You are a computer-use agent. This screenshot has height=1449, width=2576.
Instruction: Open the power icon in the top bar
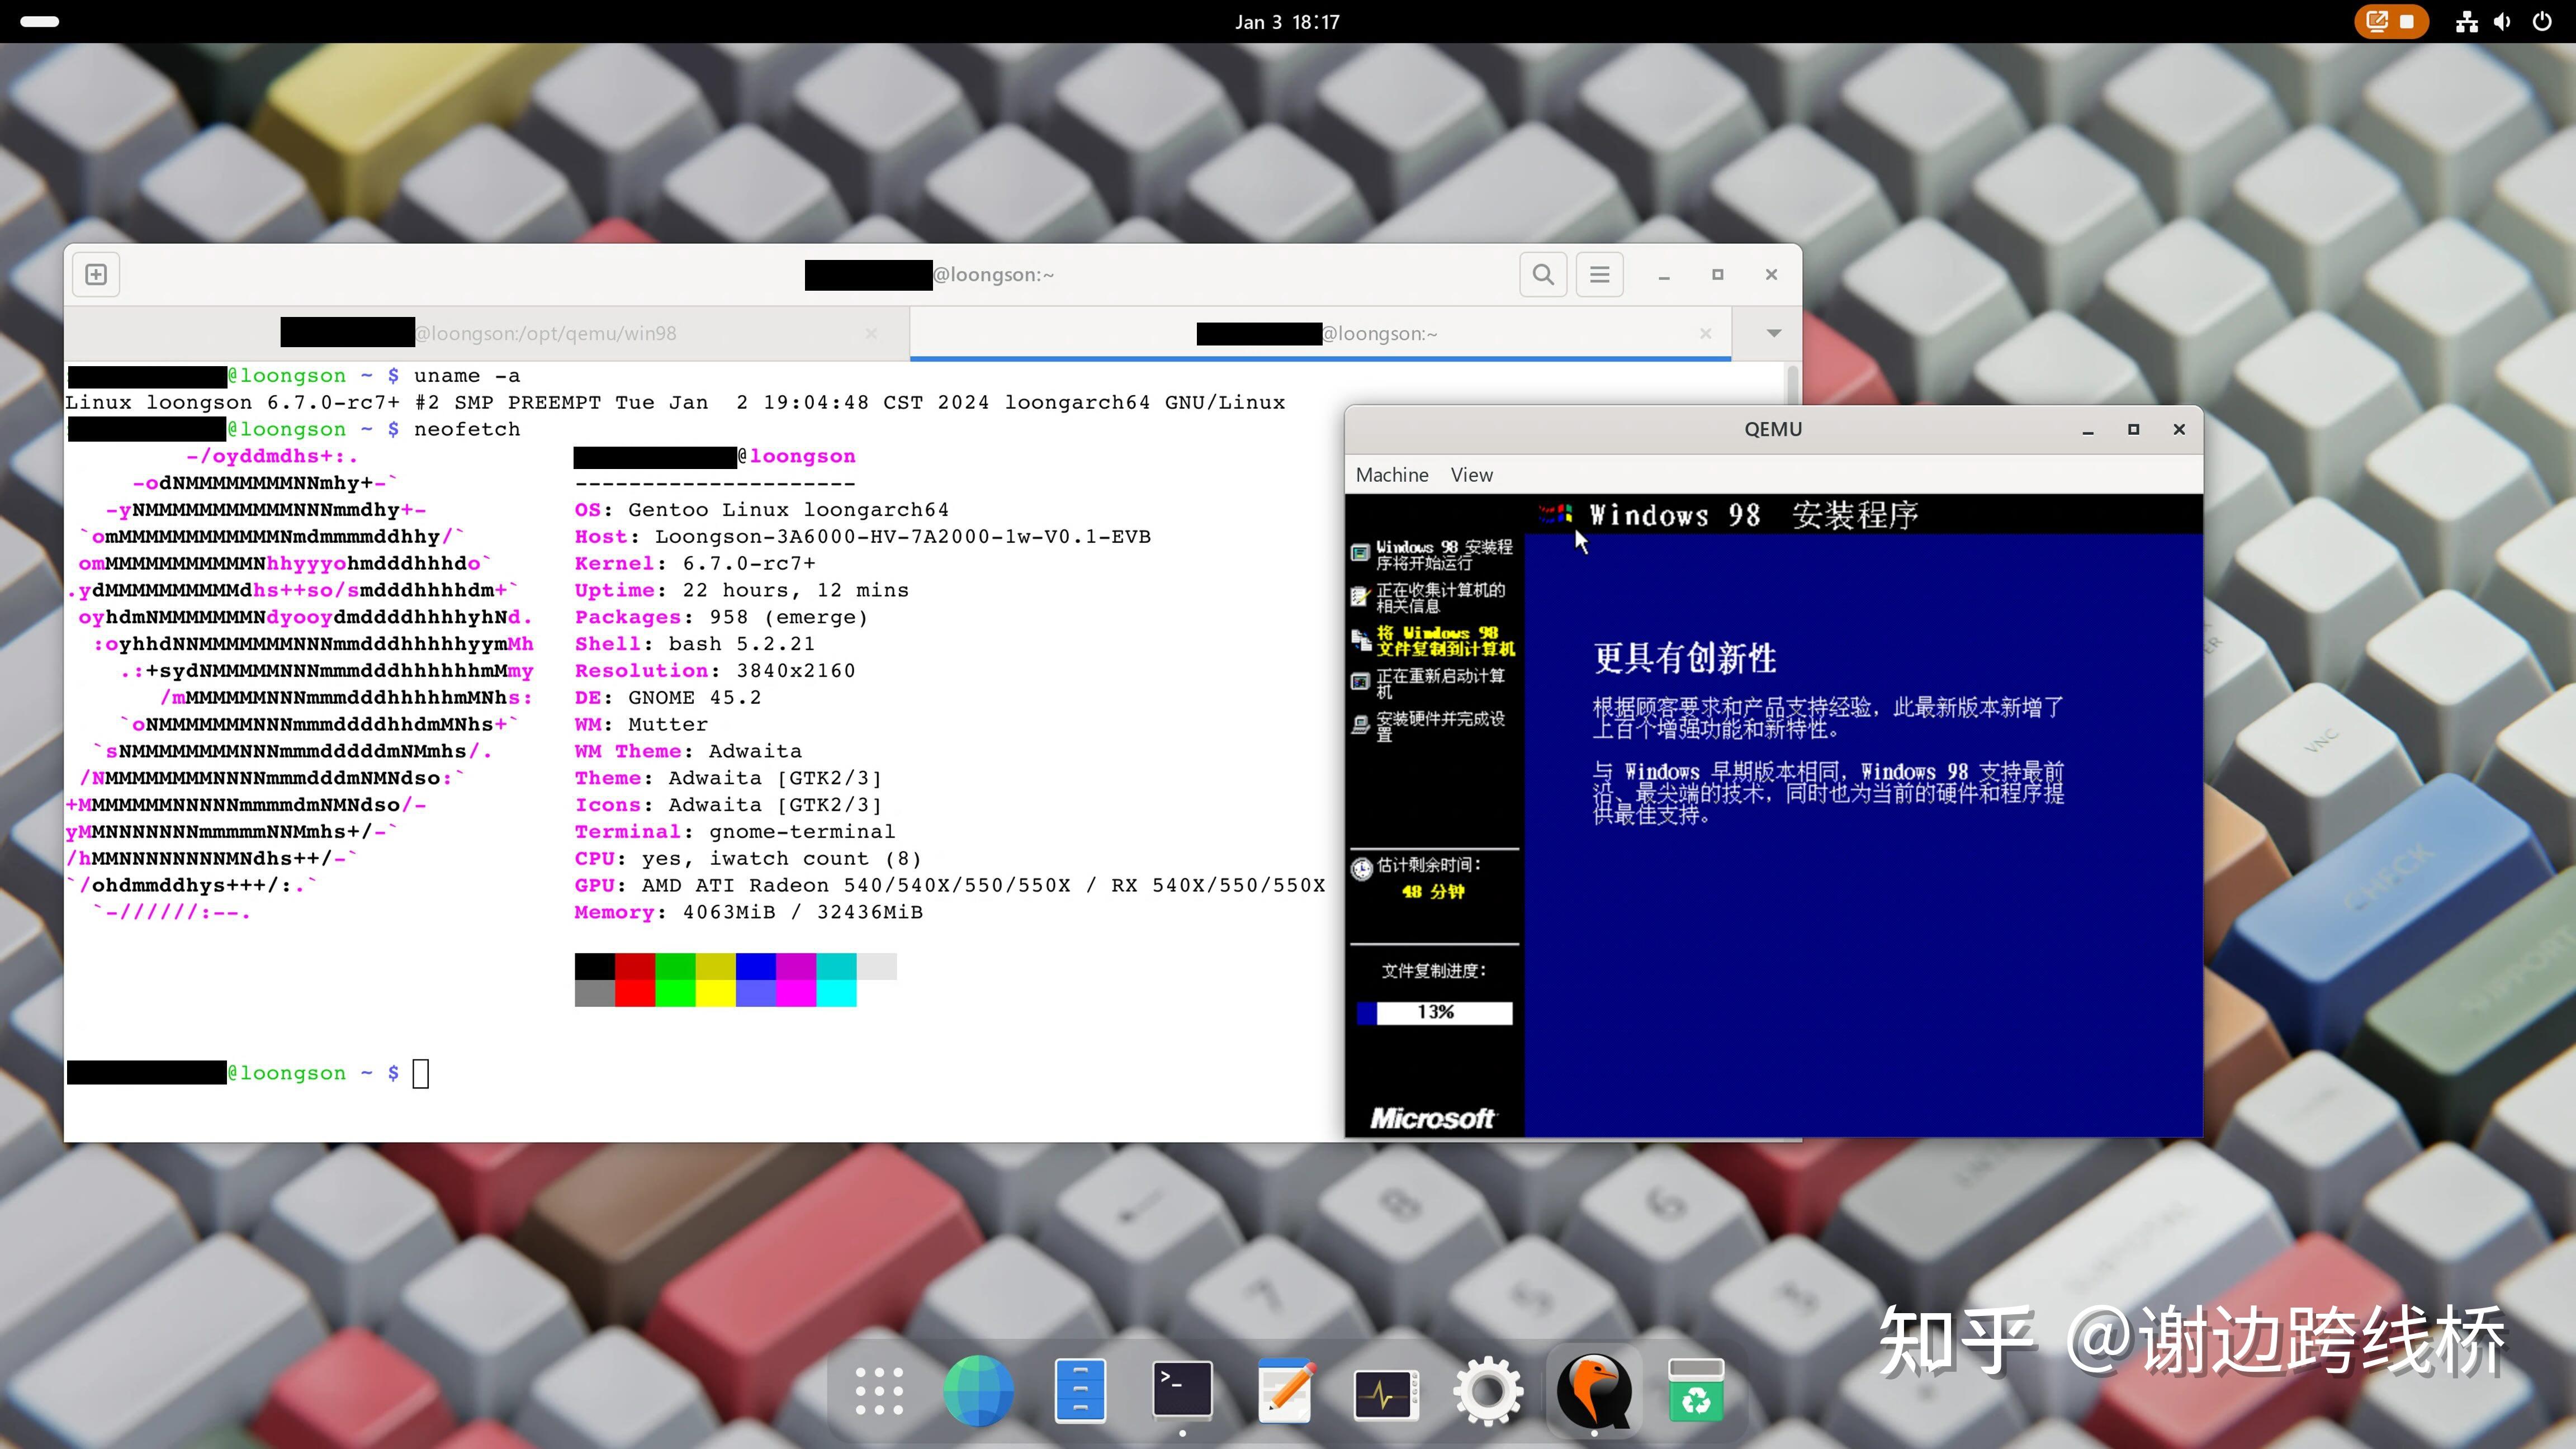(2542, 21)
